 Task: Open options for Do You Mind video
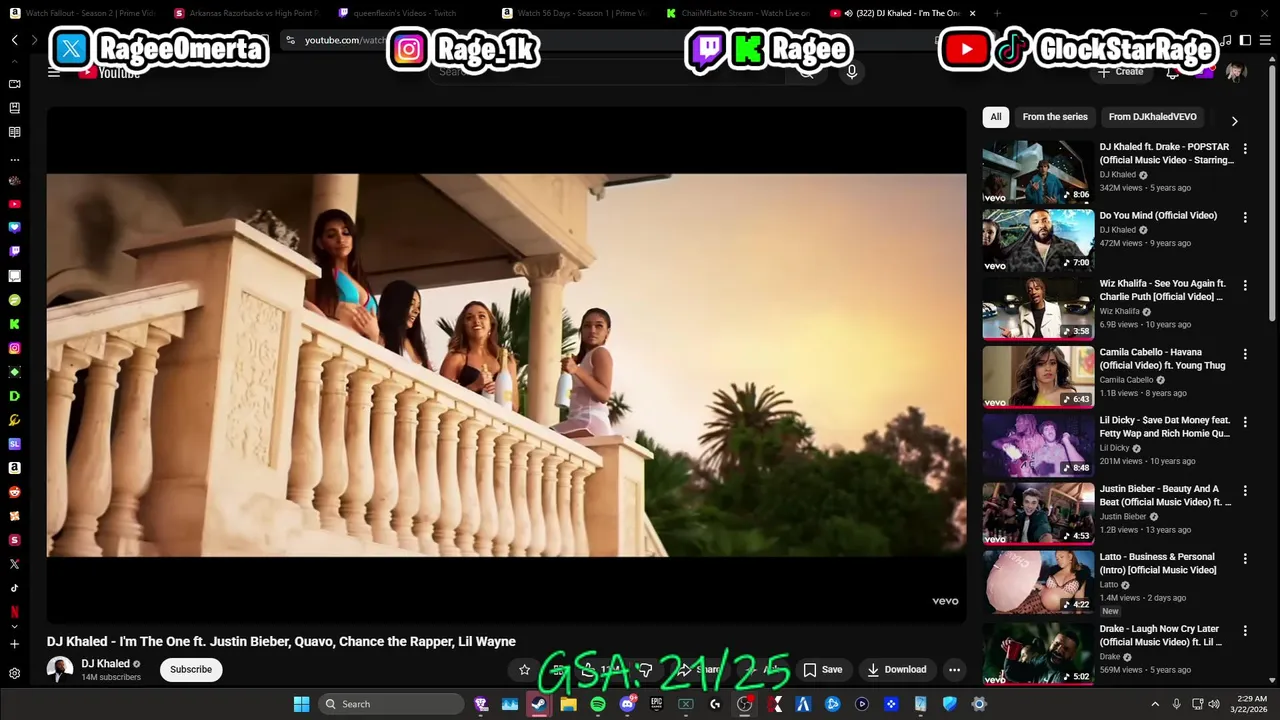pyautogui.click(x=1245, y=217)
